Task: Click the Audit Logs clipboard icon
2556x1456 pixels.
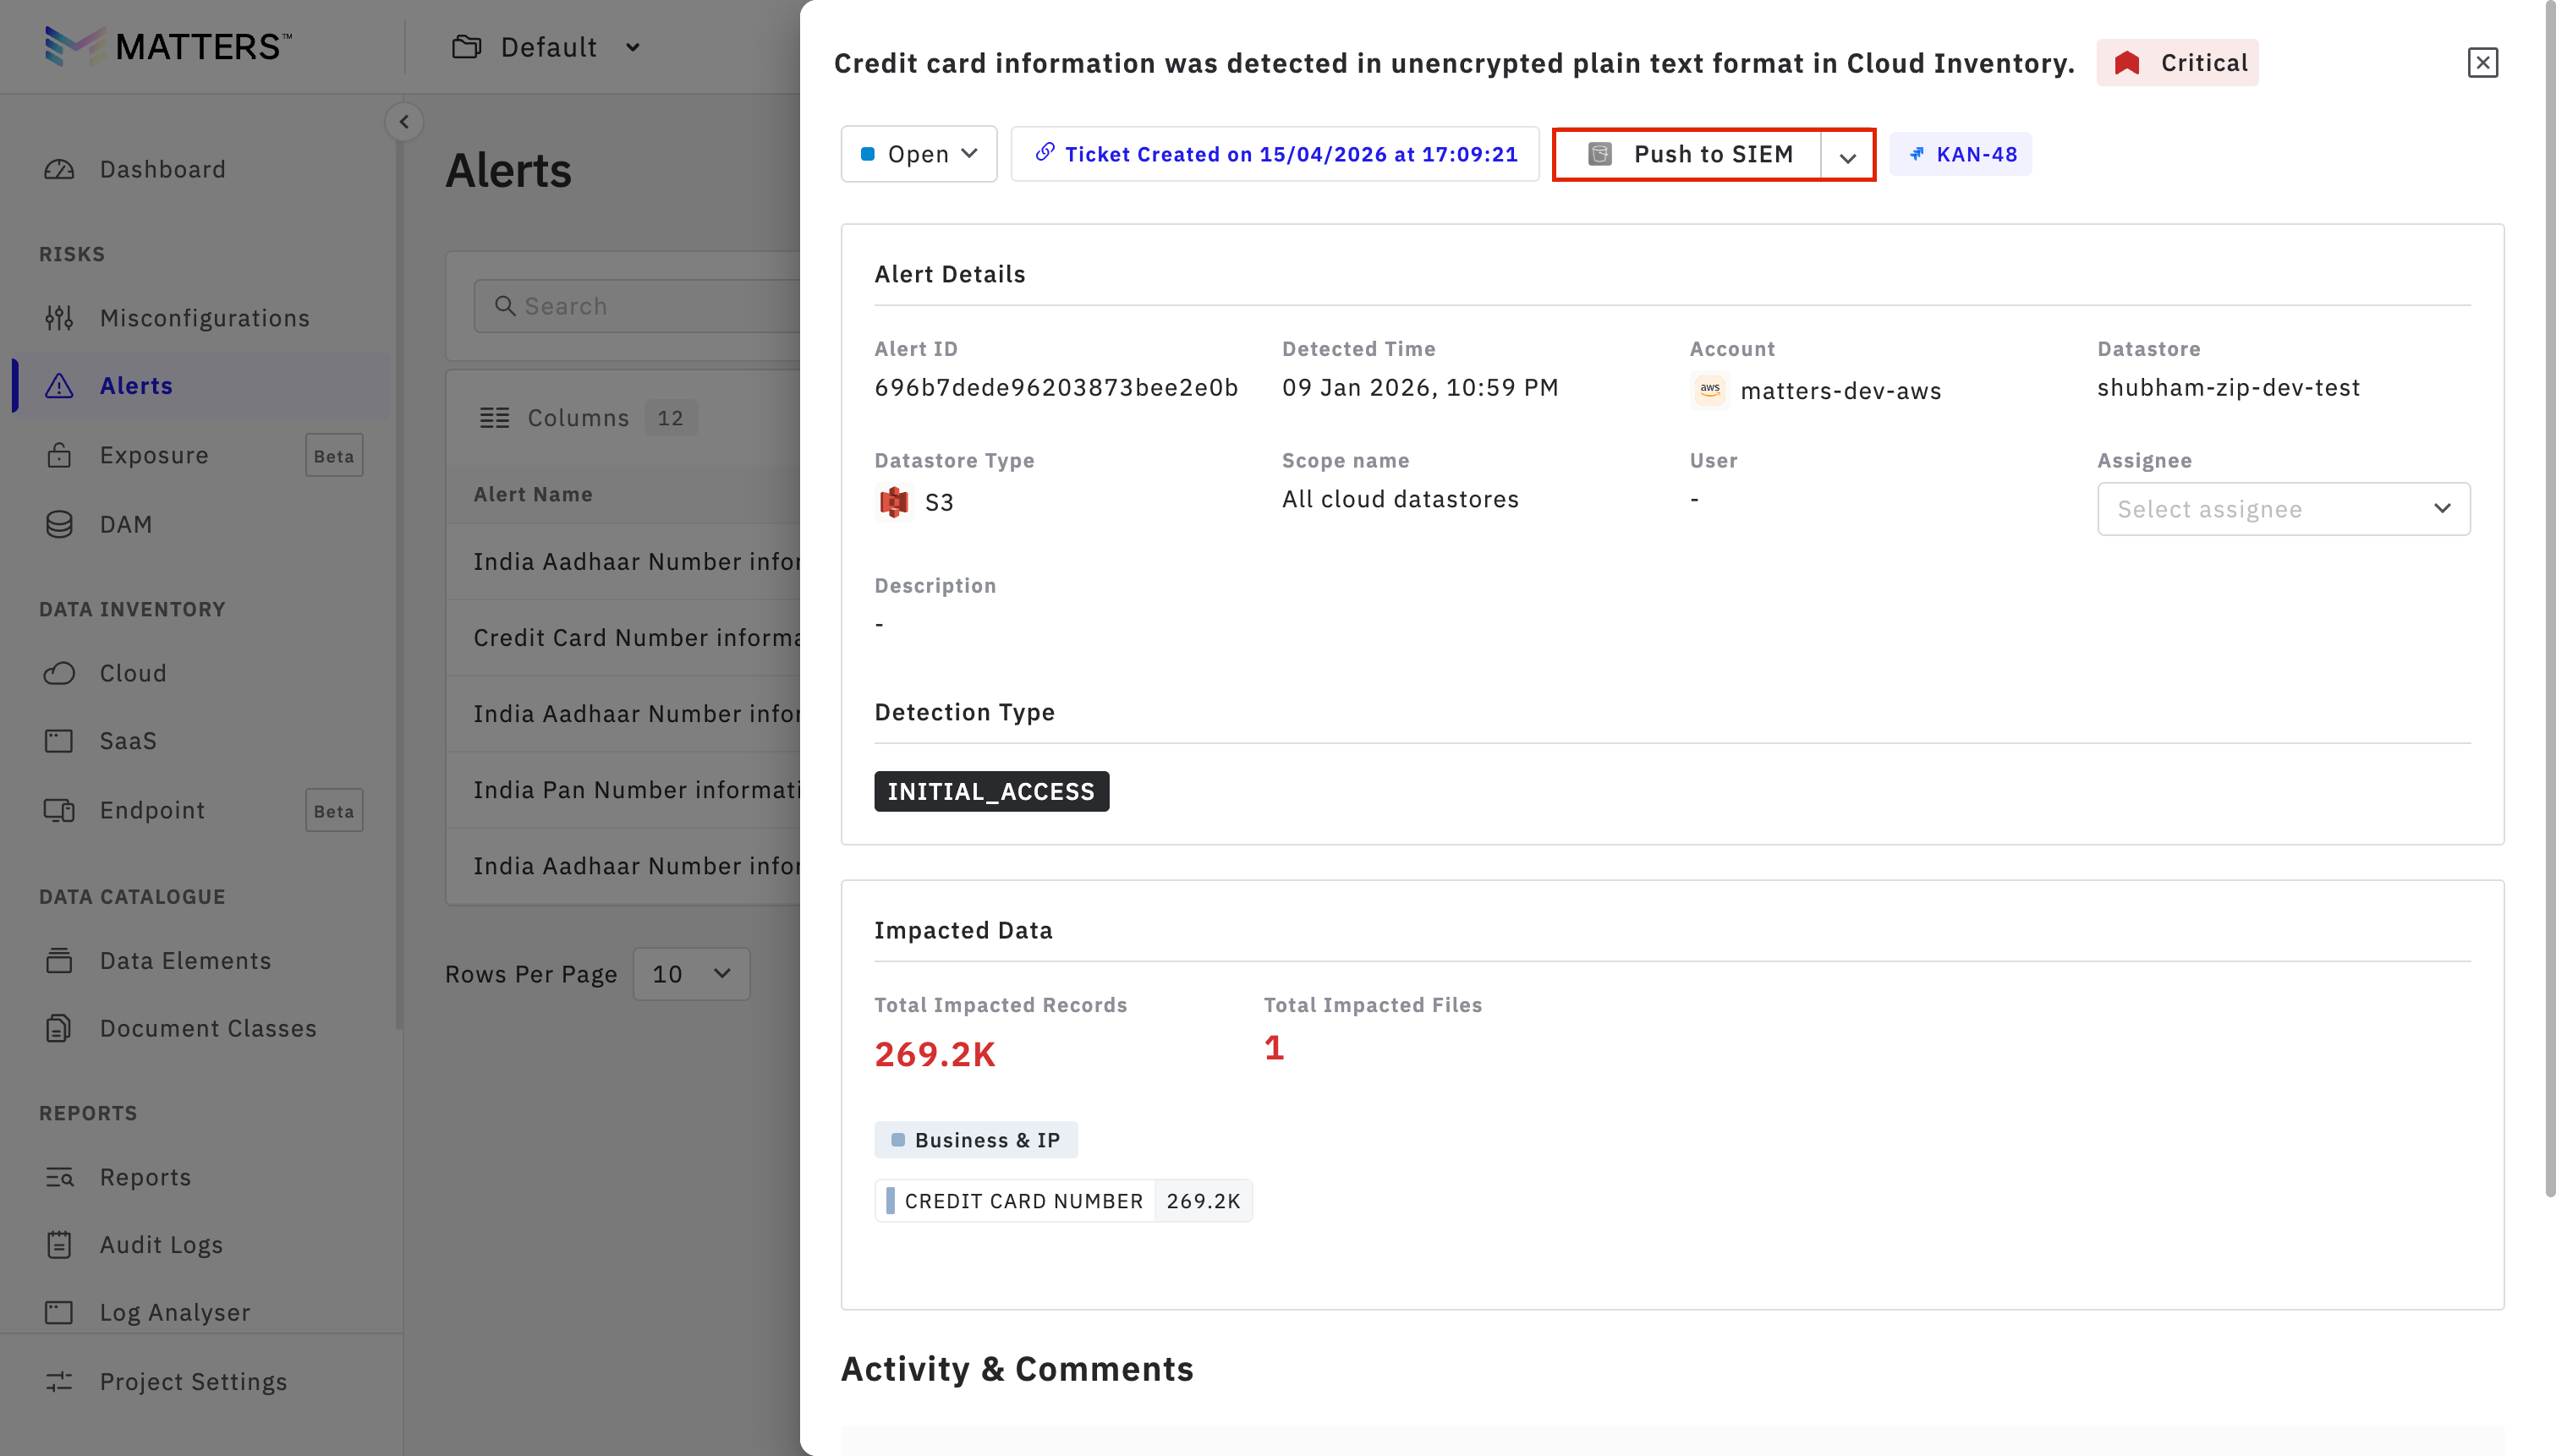Action: point(59,1245)
